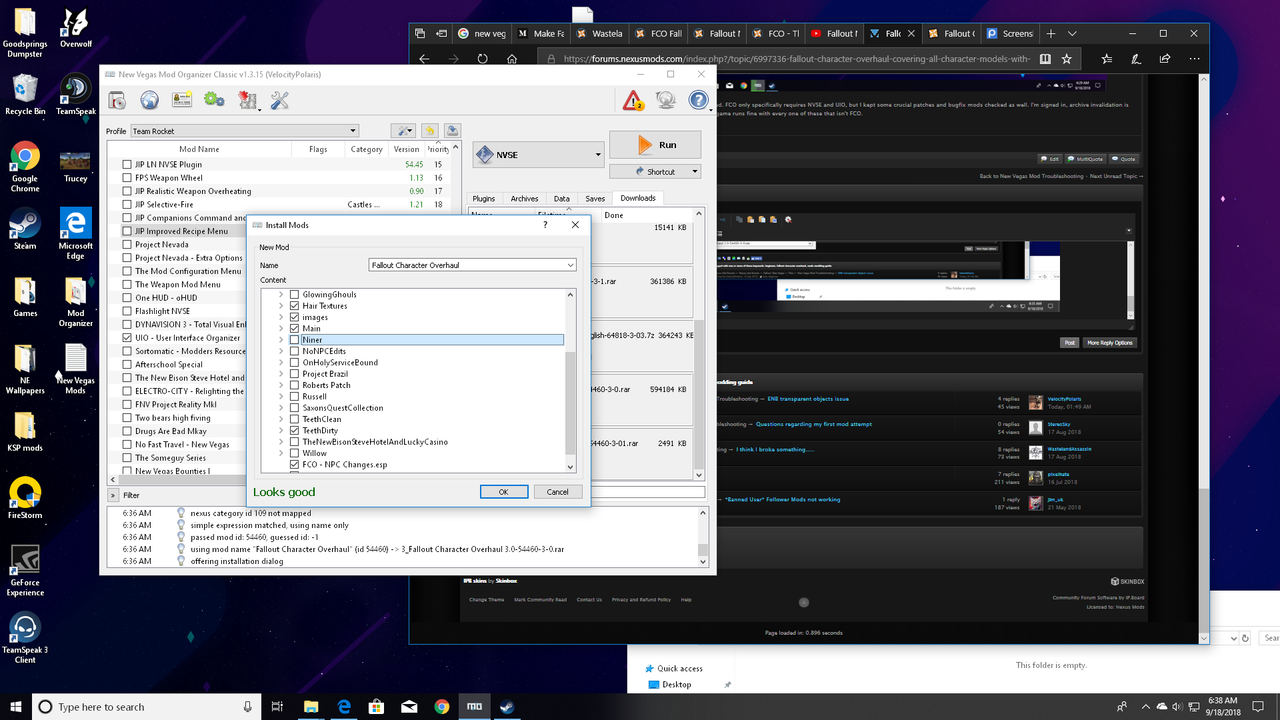
Task: Click the red warning problems icon
Action: point(633,100)
